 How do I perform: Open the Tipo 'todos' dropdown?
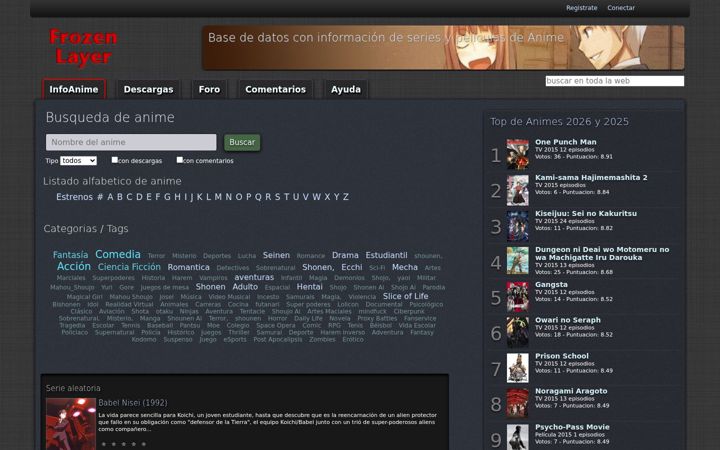tap(79, 161)
